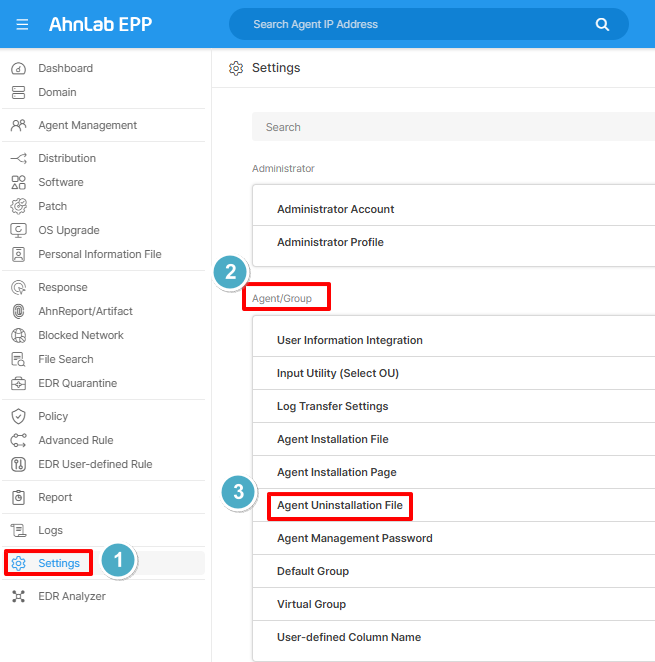Click the Logs scroll icon
655x662 pixels.
click(18, 531)
